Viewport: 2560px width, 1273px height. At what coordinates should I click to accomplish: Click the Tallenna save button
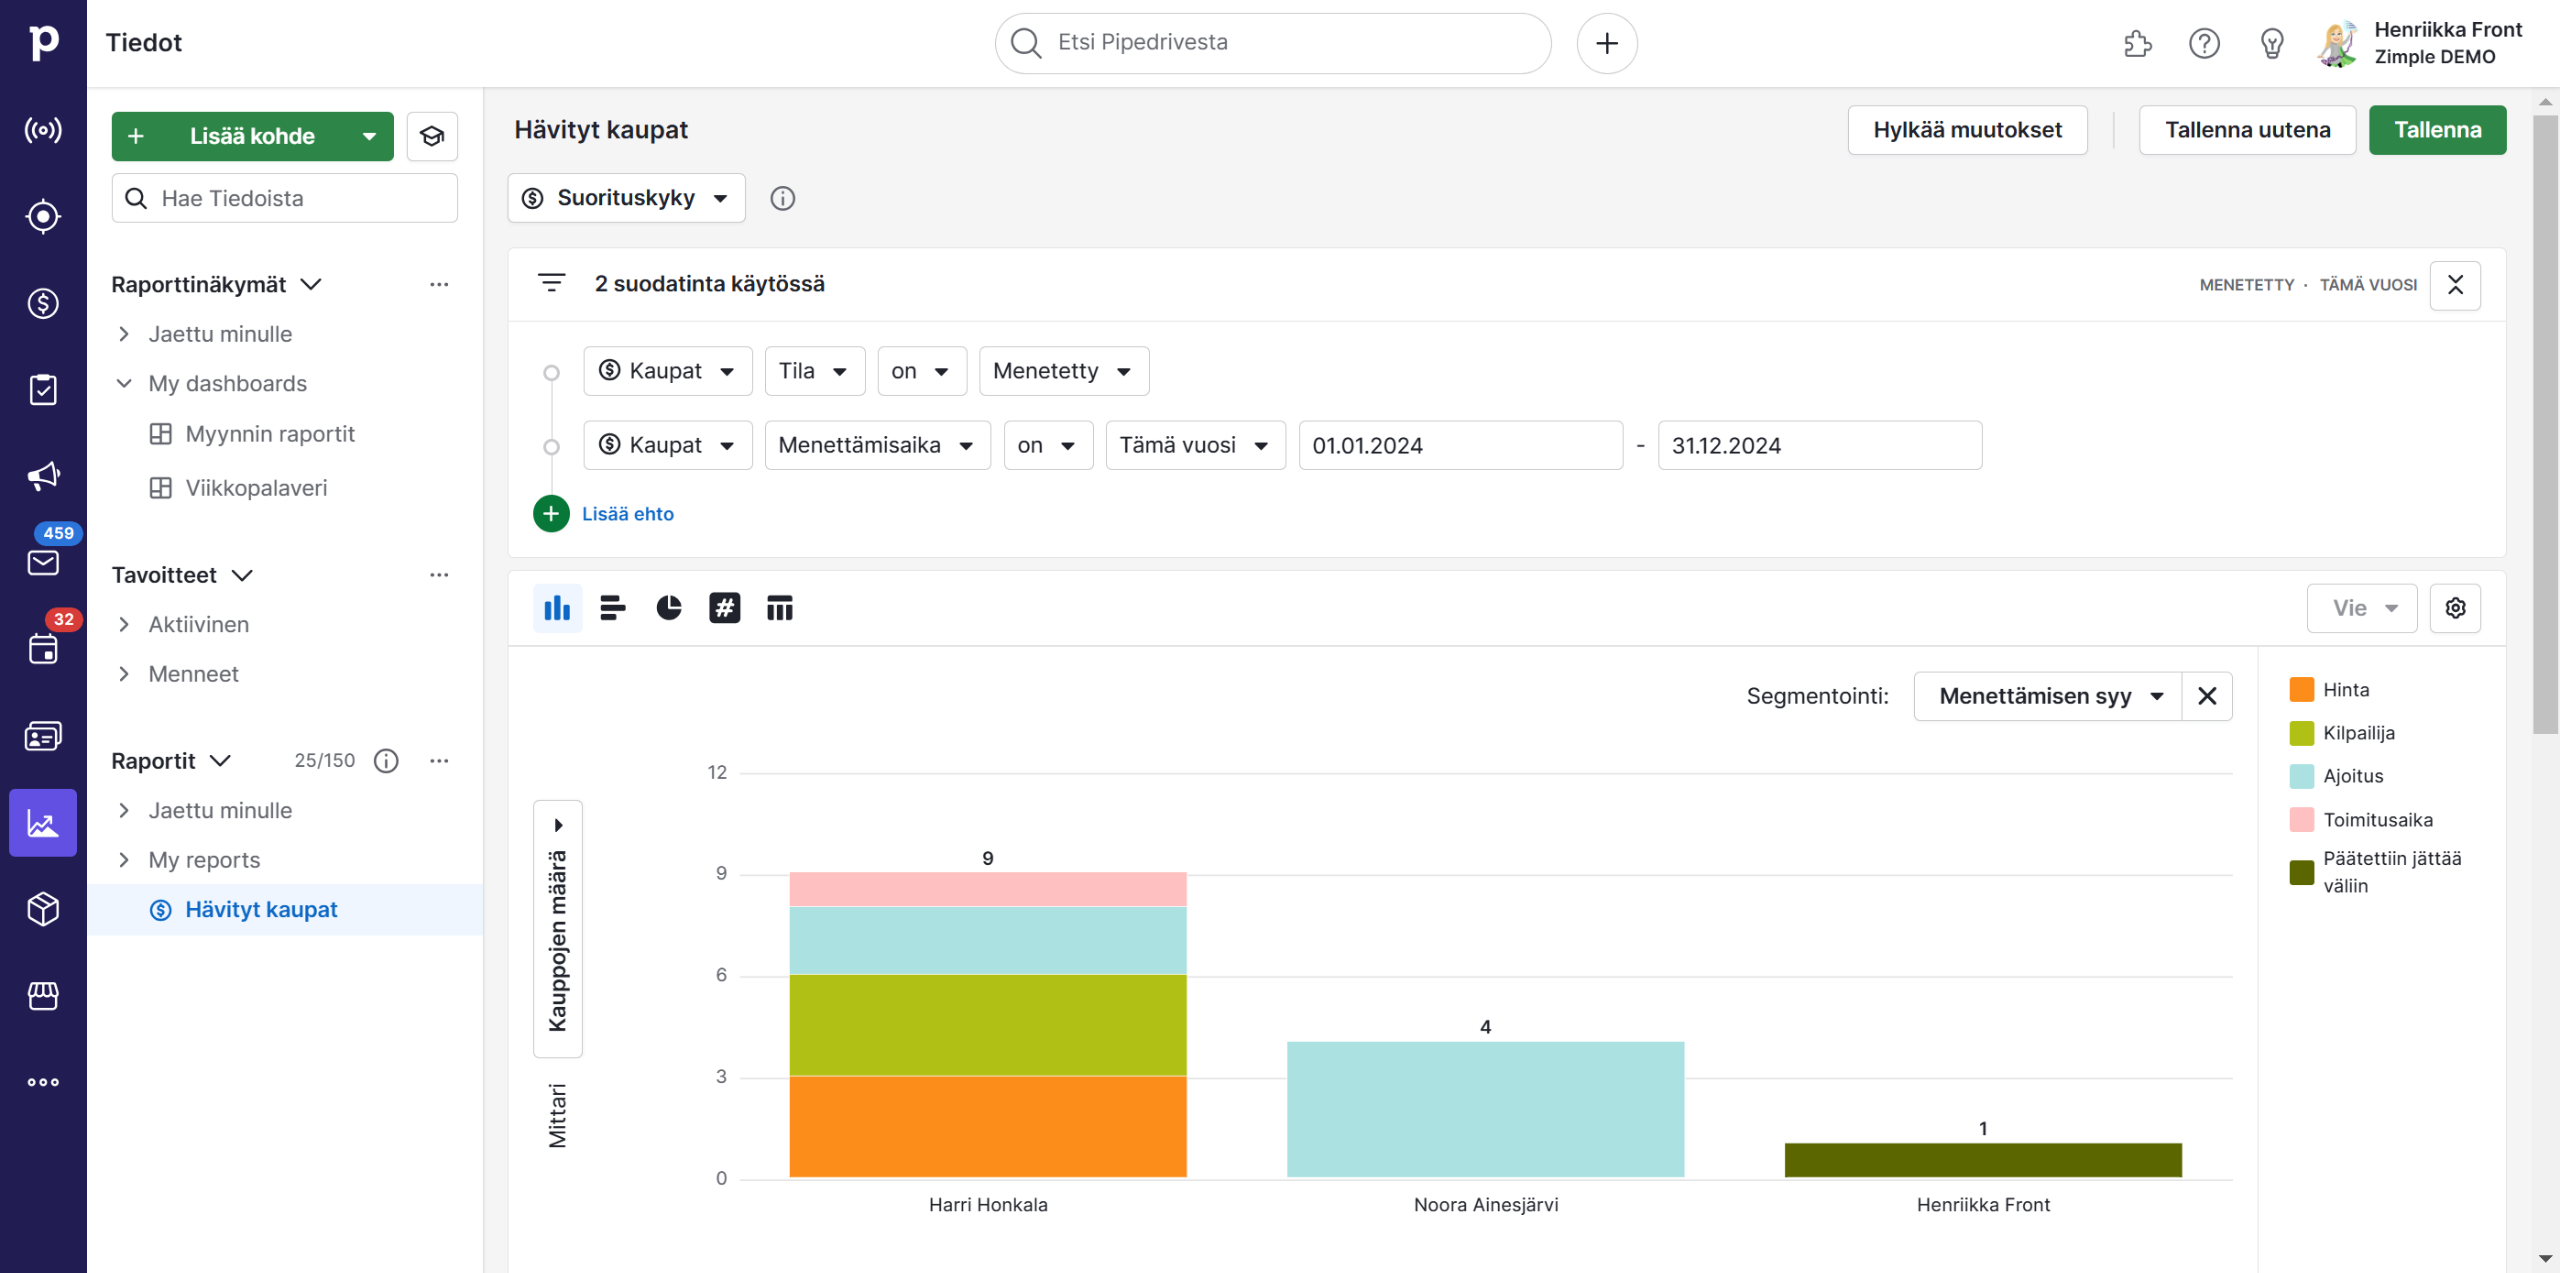click(2436, 130)
